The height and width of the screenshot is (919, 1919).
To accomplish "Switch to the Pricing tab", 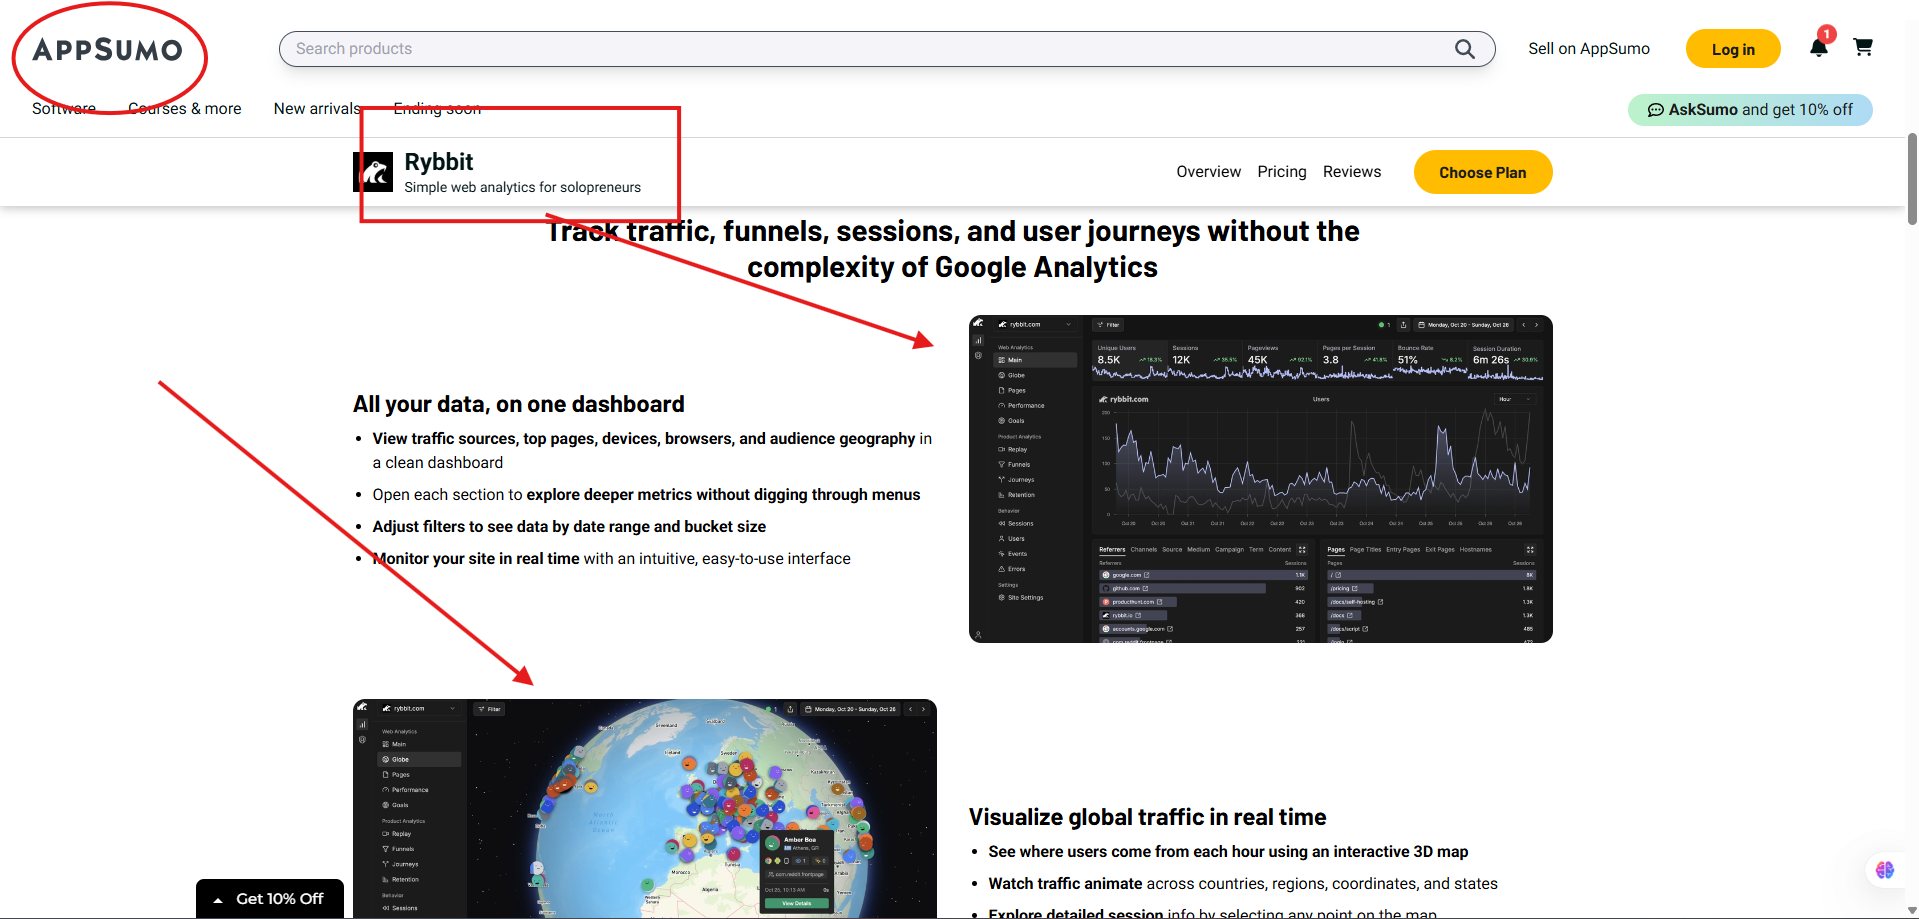I will tap(1281, 171).
